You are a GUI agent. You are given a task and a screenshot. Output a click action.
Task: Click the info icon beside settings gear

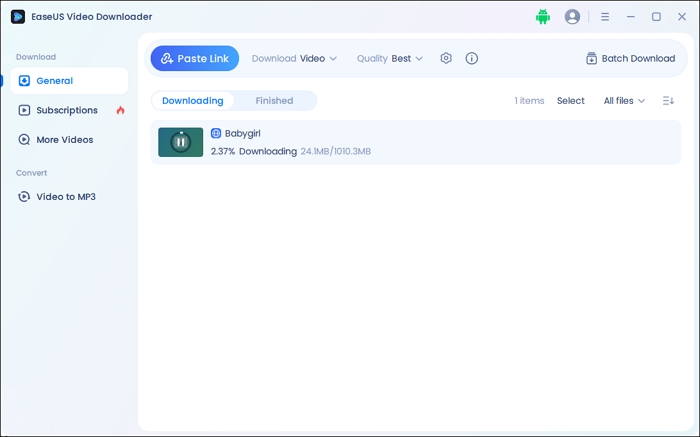(472, 59)
